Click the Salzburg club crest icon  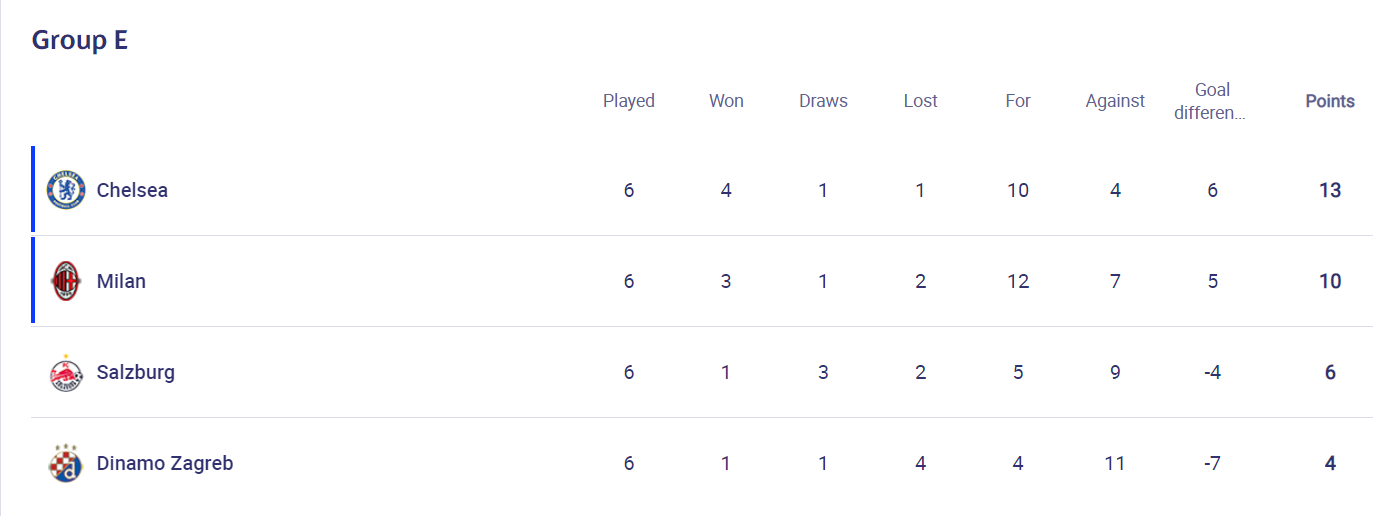point(66,372)
